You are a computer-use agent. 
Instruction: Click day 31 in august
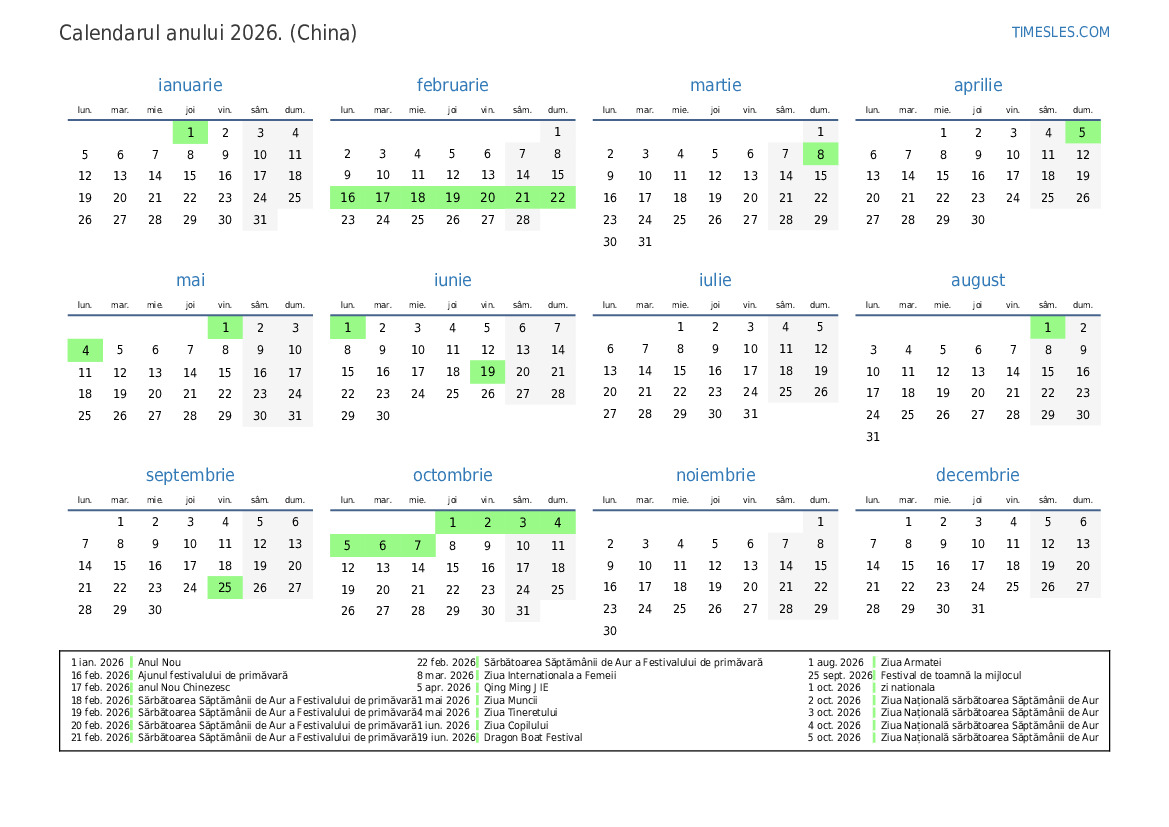pyautogui.click(x=872, y=437)
